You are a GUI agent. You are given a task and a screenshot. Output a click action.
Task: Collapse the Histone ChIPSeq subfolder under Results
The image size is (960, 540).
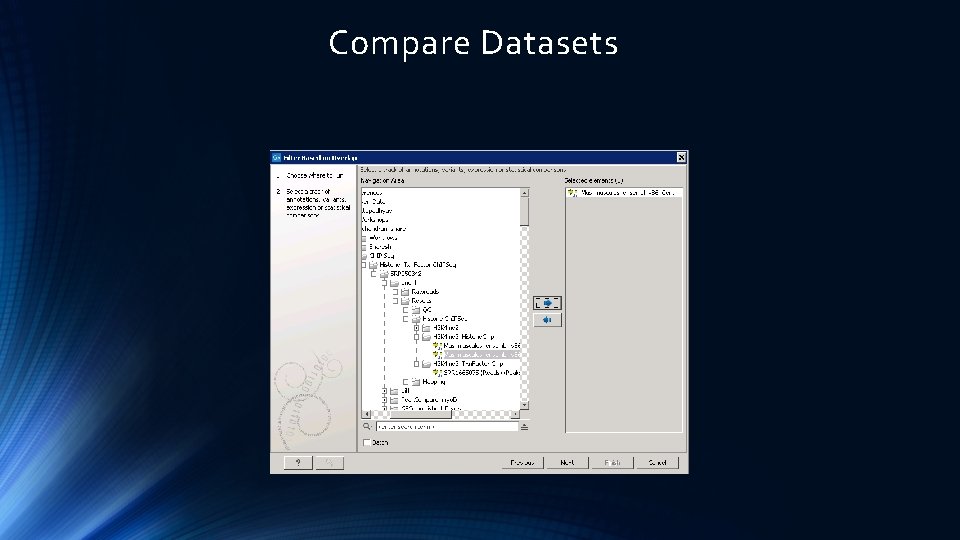click(x=405, y=319)
